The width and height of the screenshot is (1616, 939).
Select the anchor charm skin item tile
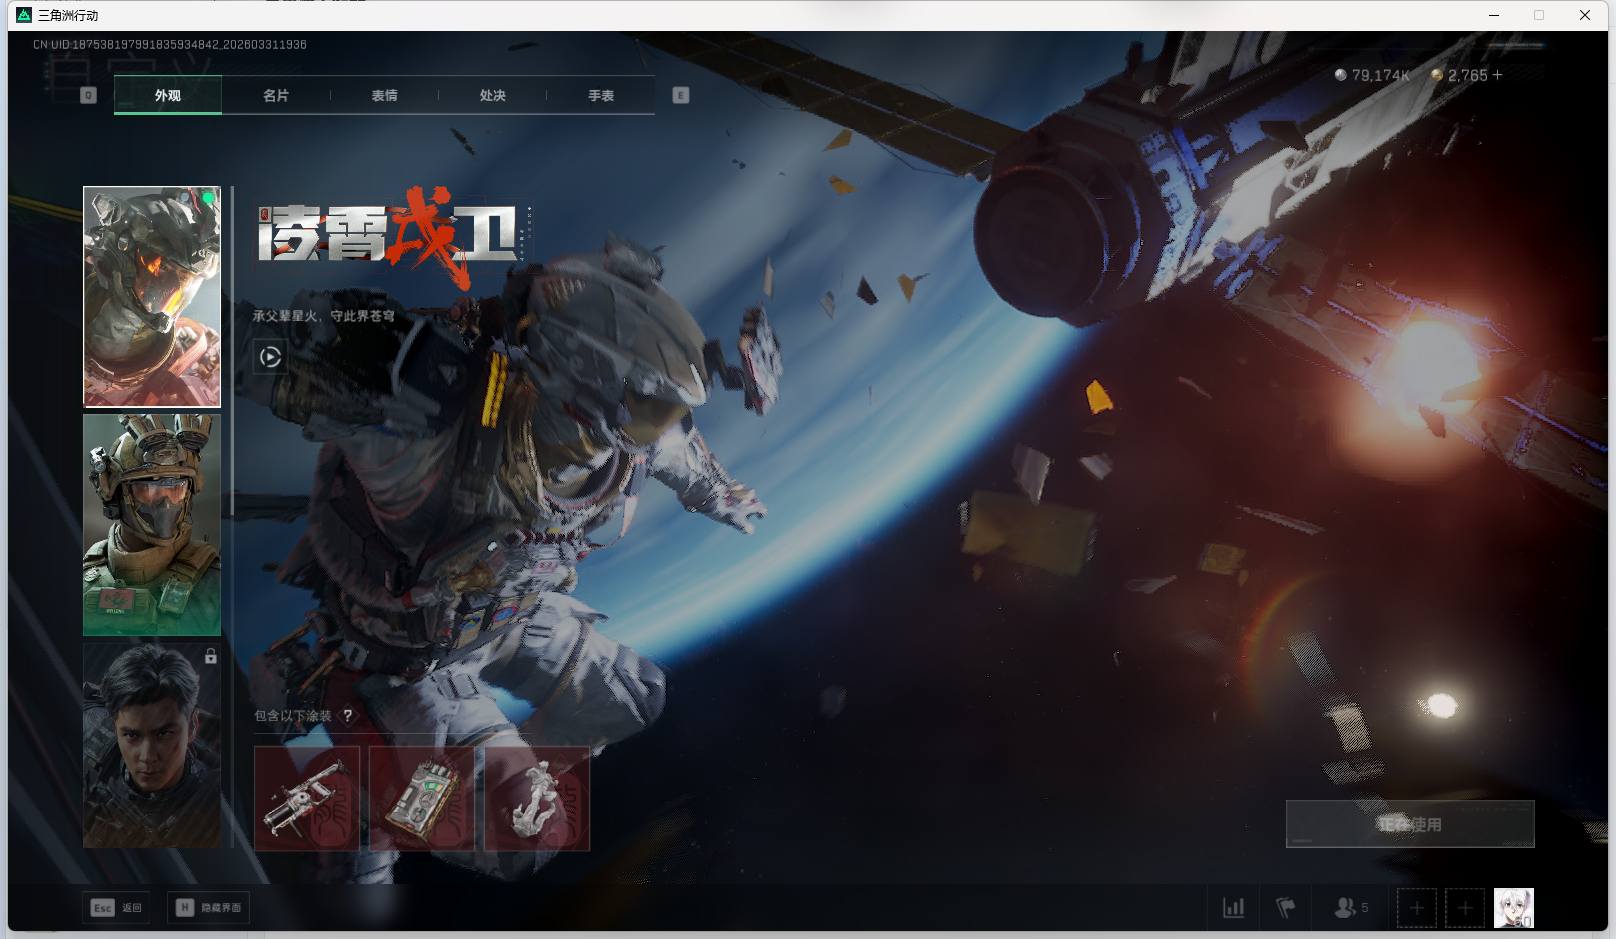click(x=537, y=798)
